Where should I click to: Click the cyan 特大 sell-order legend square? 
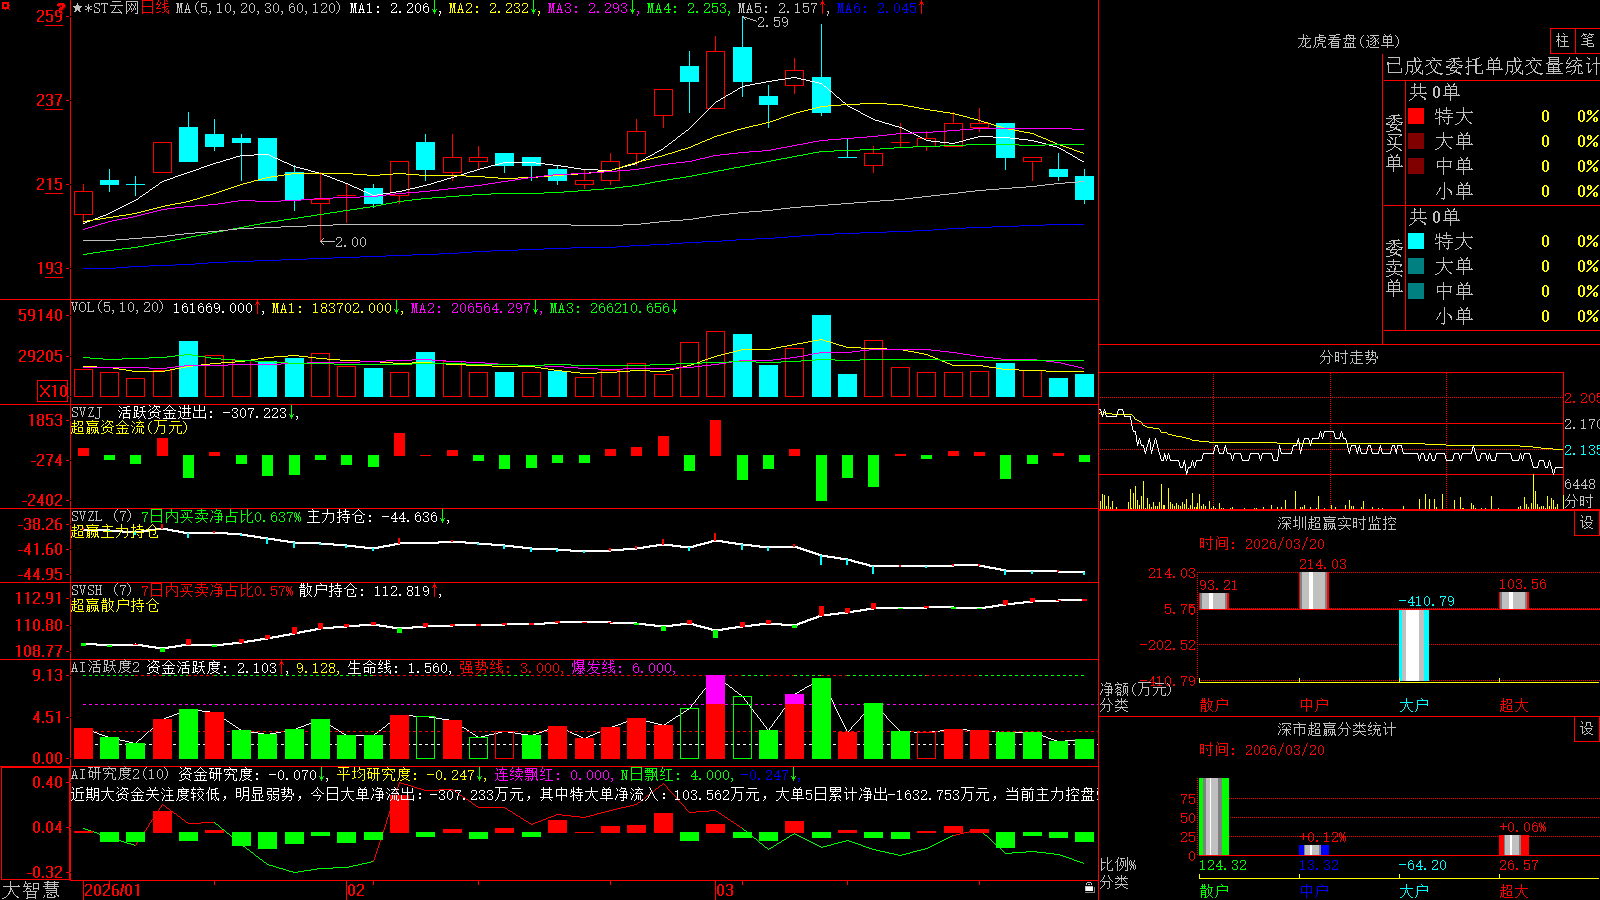pos(1416,241)
